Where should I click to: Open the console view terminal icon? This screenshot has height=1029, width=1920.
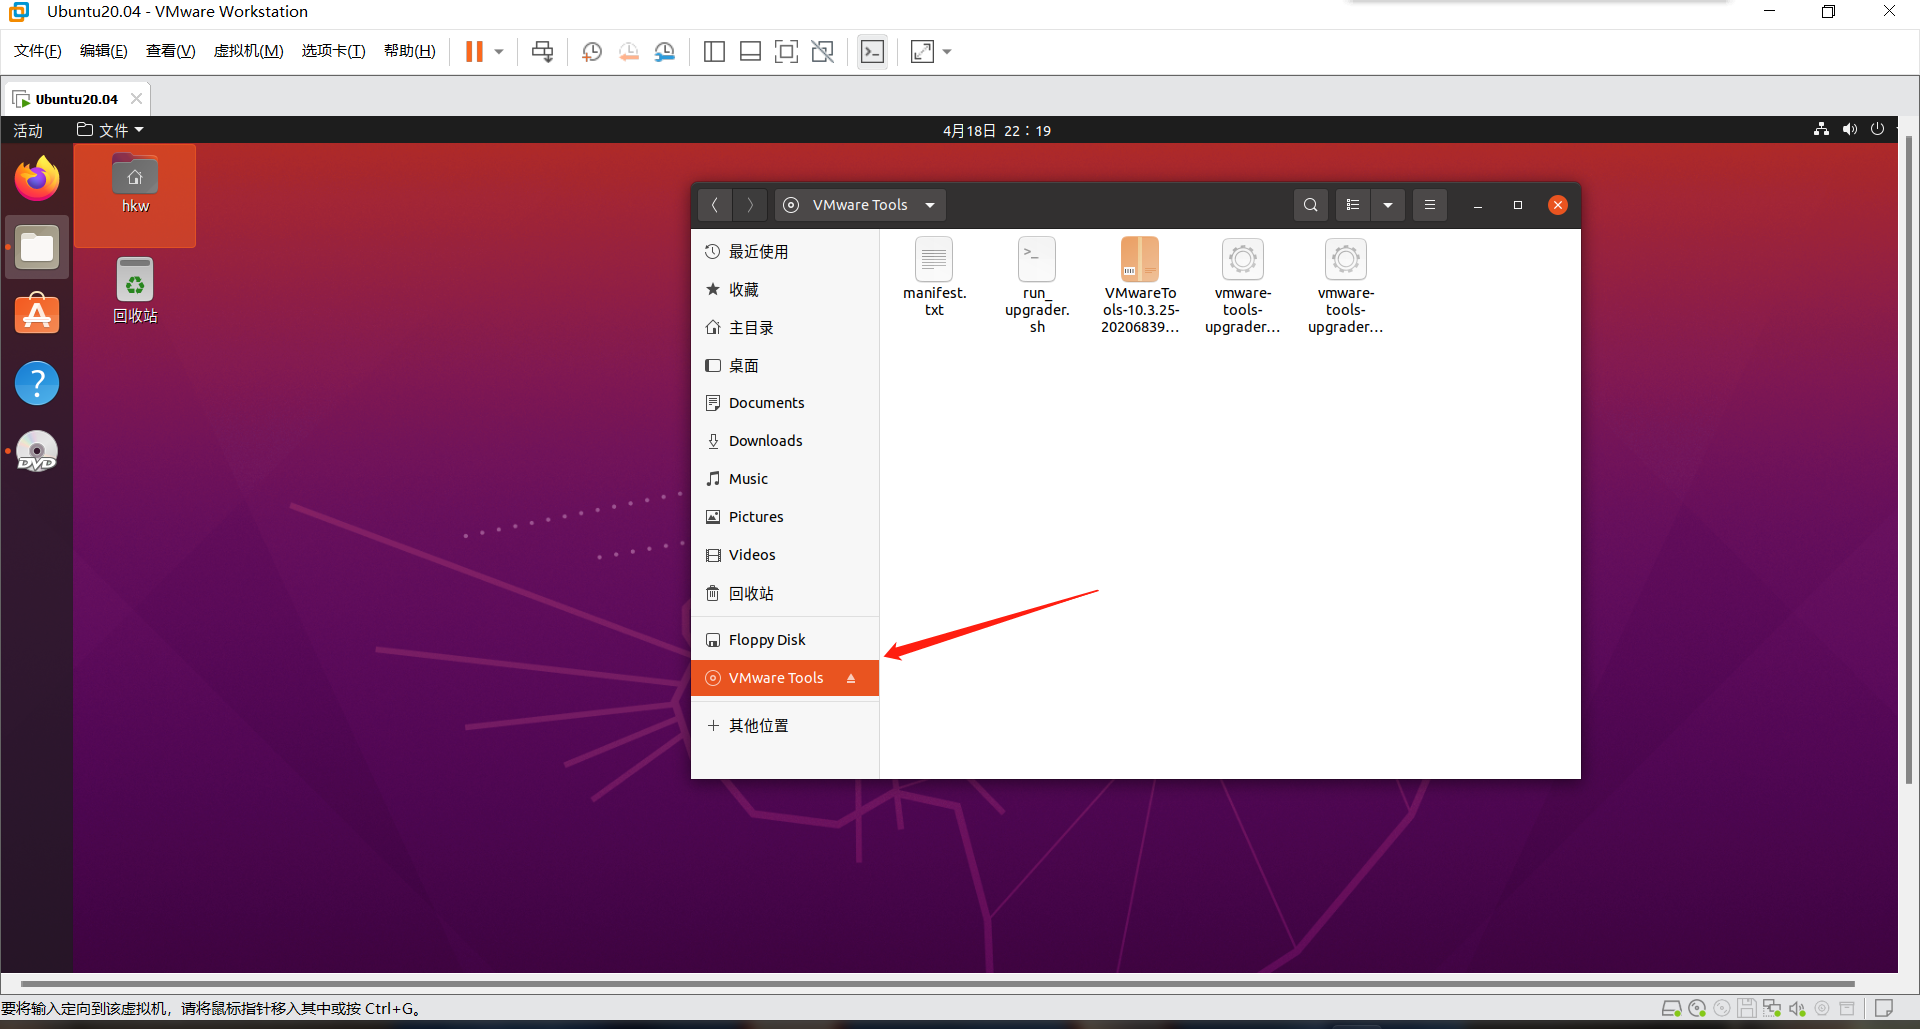(x=872, y=52)
